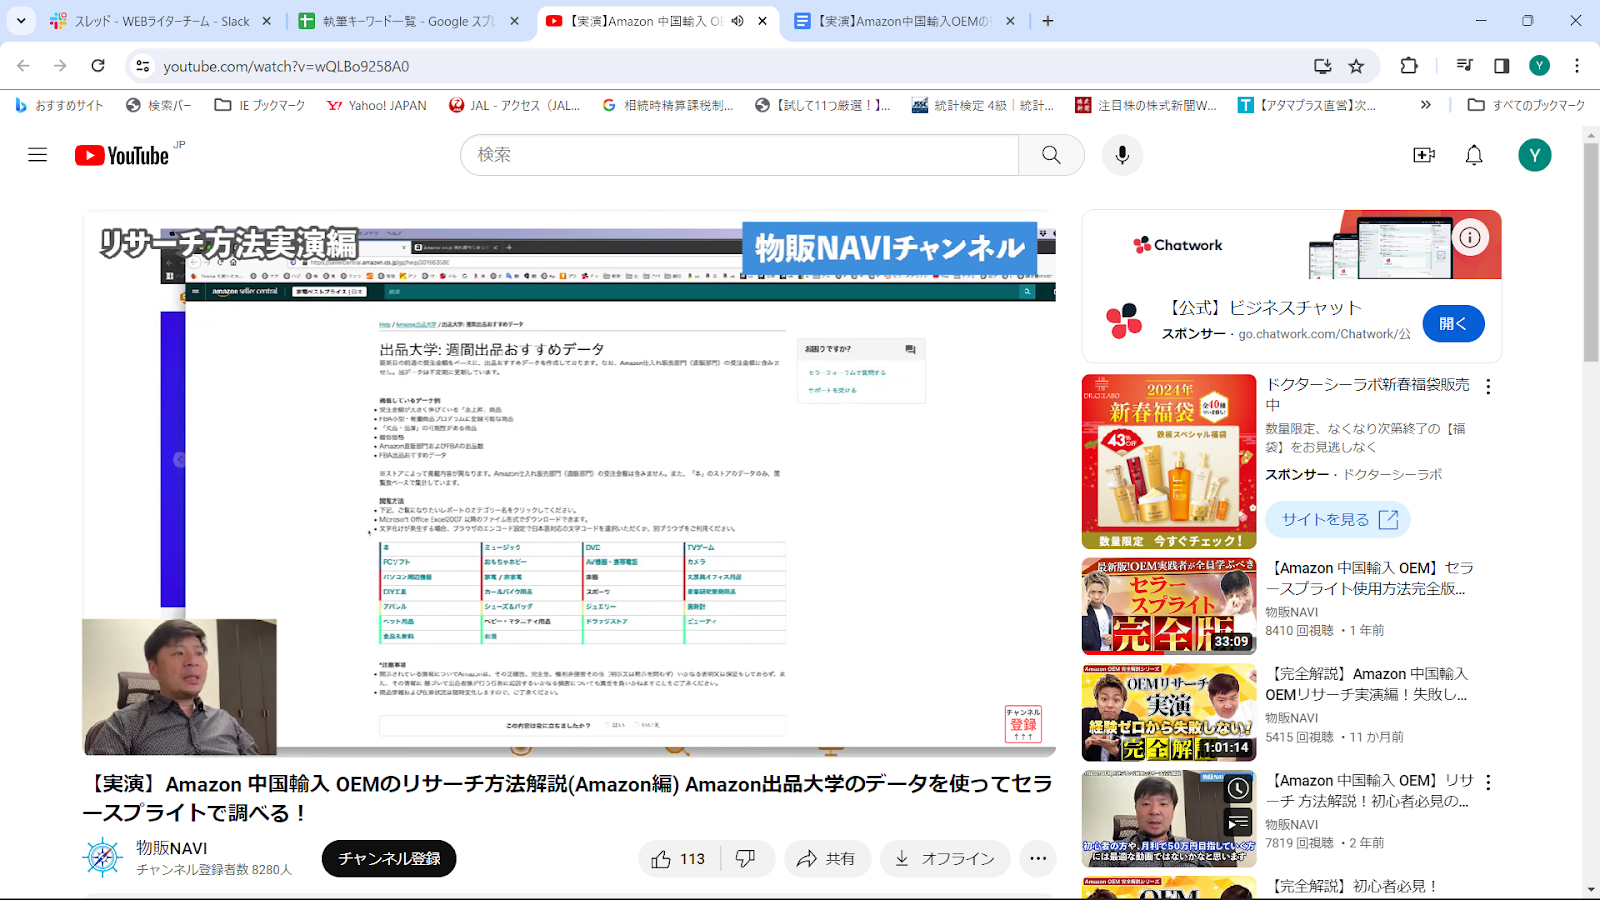Share the video with 共有 button

tap(826, 859)
